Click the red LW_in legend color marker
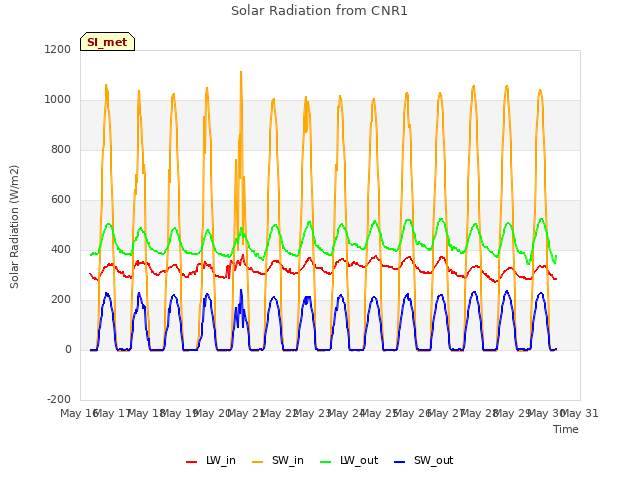The image size is (640, 480). coord(191,462)
